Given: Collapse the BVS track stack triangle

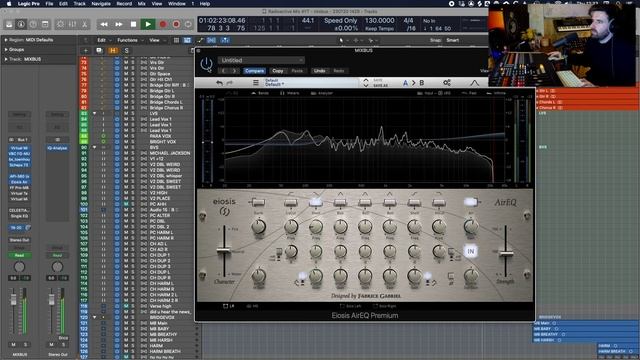Looking at the screenshot, I should (95, 147).
